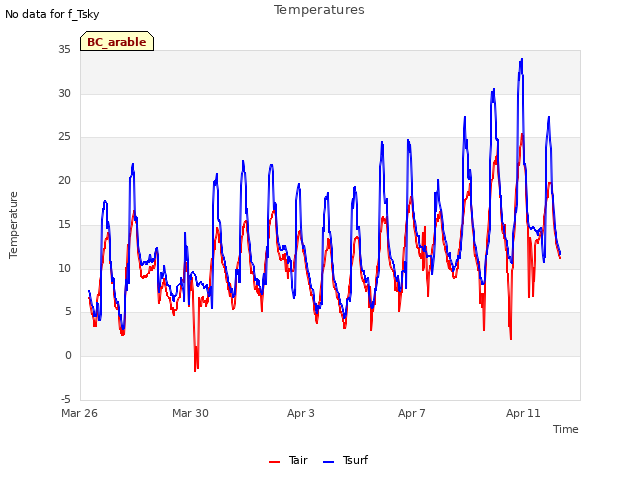Screen dimensions: 640x480
Task: Click the 10 y-axis tick label
Action: (x=64, y=268)
